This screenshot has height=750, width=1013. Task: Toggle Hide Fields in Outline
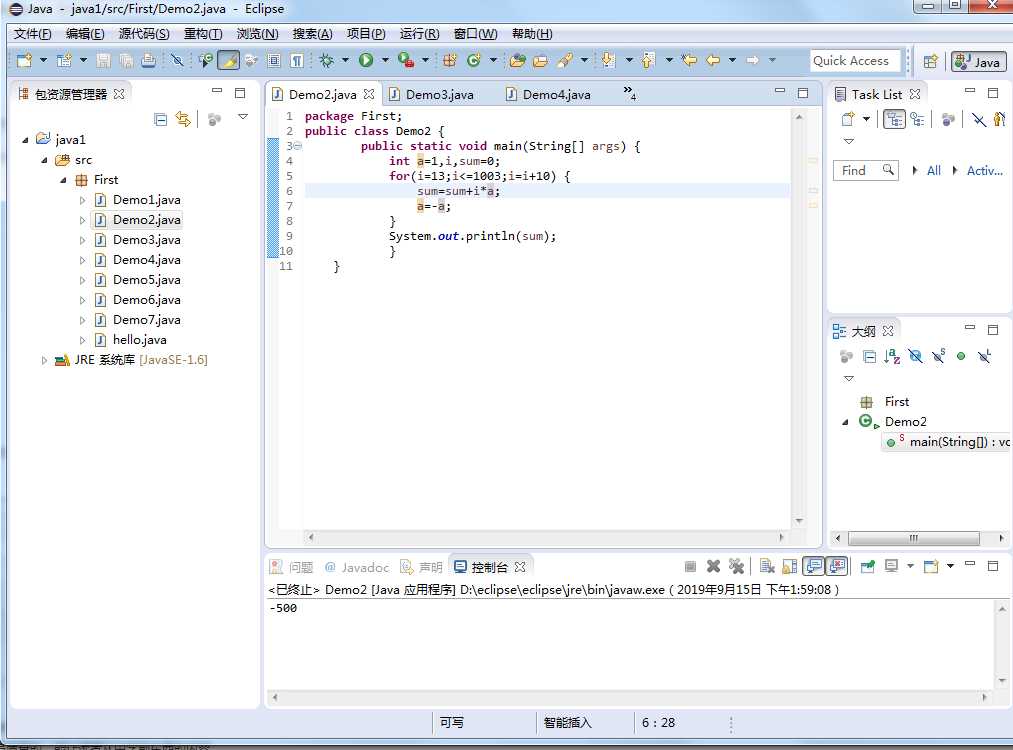[x=915, y=356]
